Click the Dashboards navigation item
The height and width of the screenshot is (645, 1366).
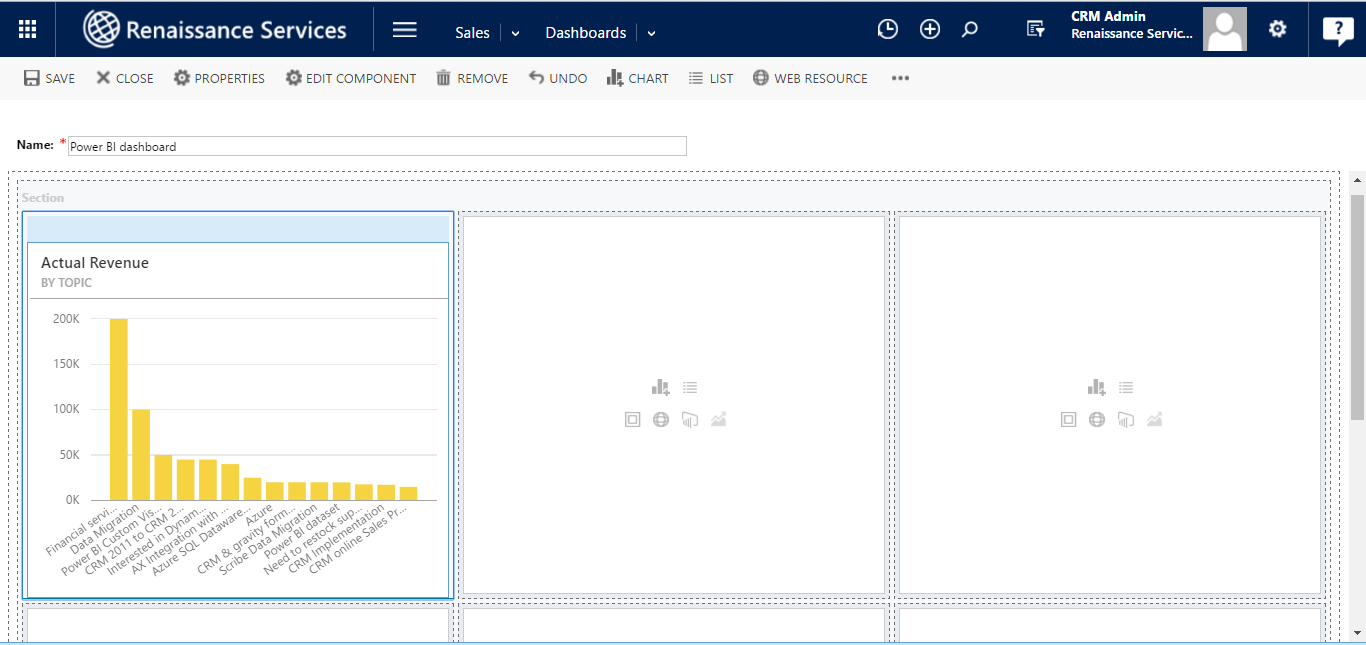click(x=585, y=33)
